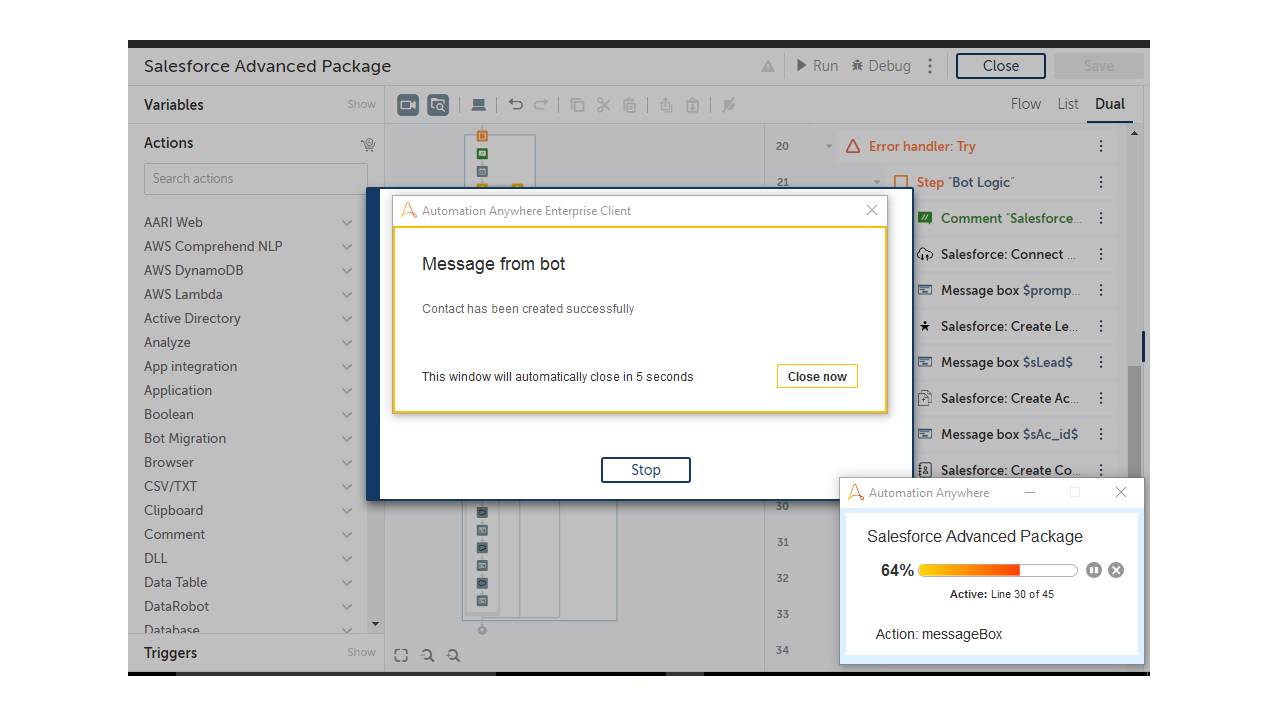Pause the running bot in progress window
The width and height of the screenshot is (1280, 720).
point(1094,570)
